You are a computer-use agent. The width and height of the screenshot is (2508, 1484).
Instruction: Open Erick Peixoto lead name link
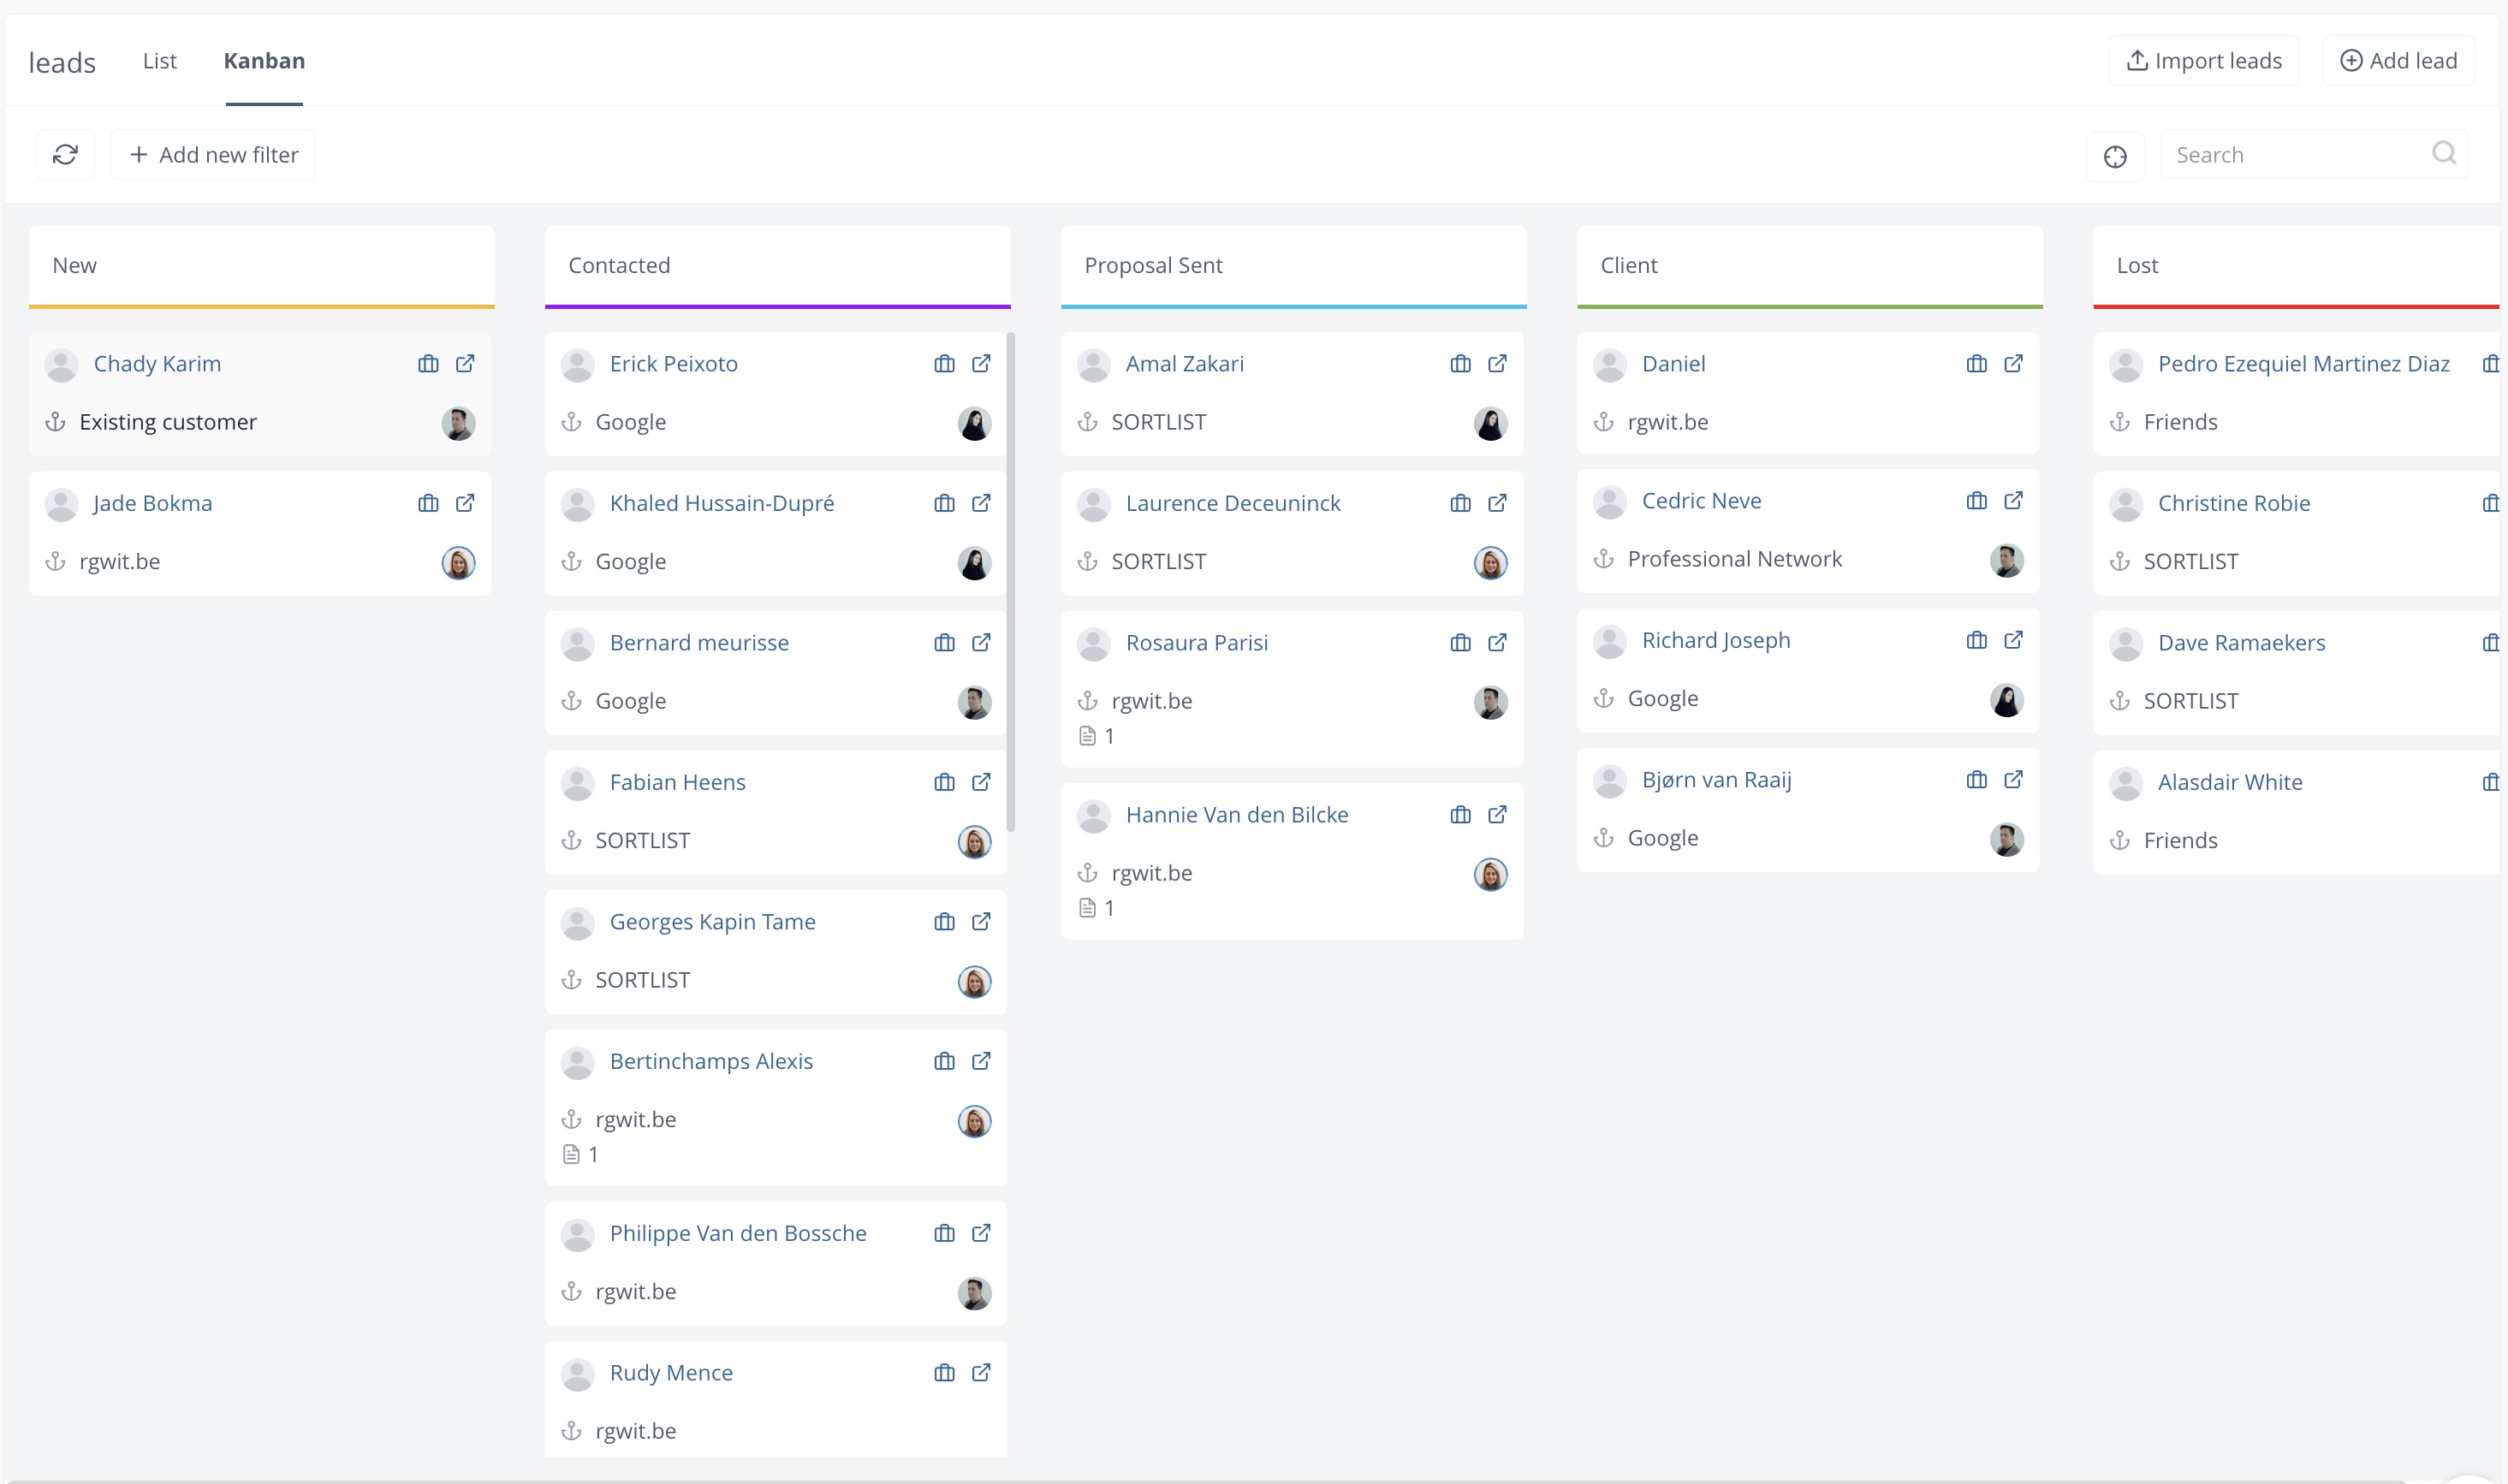point(674,363)
